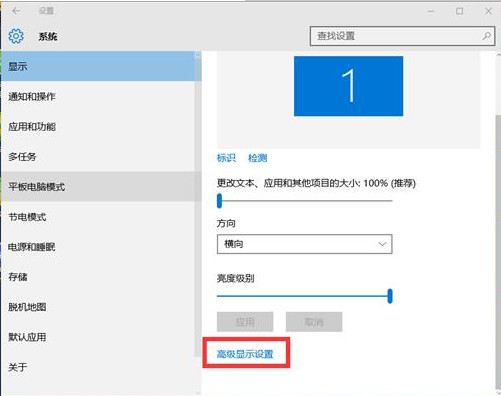Open 关于 page in sidebar
Screen dimensions: 501x396
[101, 367]
